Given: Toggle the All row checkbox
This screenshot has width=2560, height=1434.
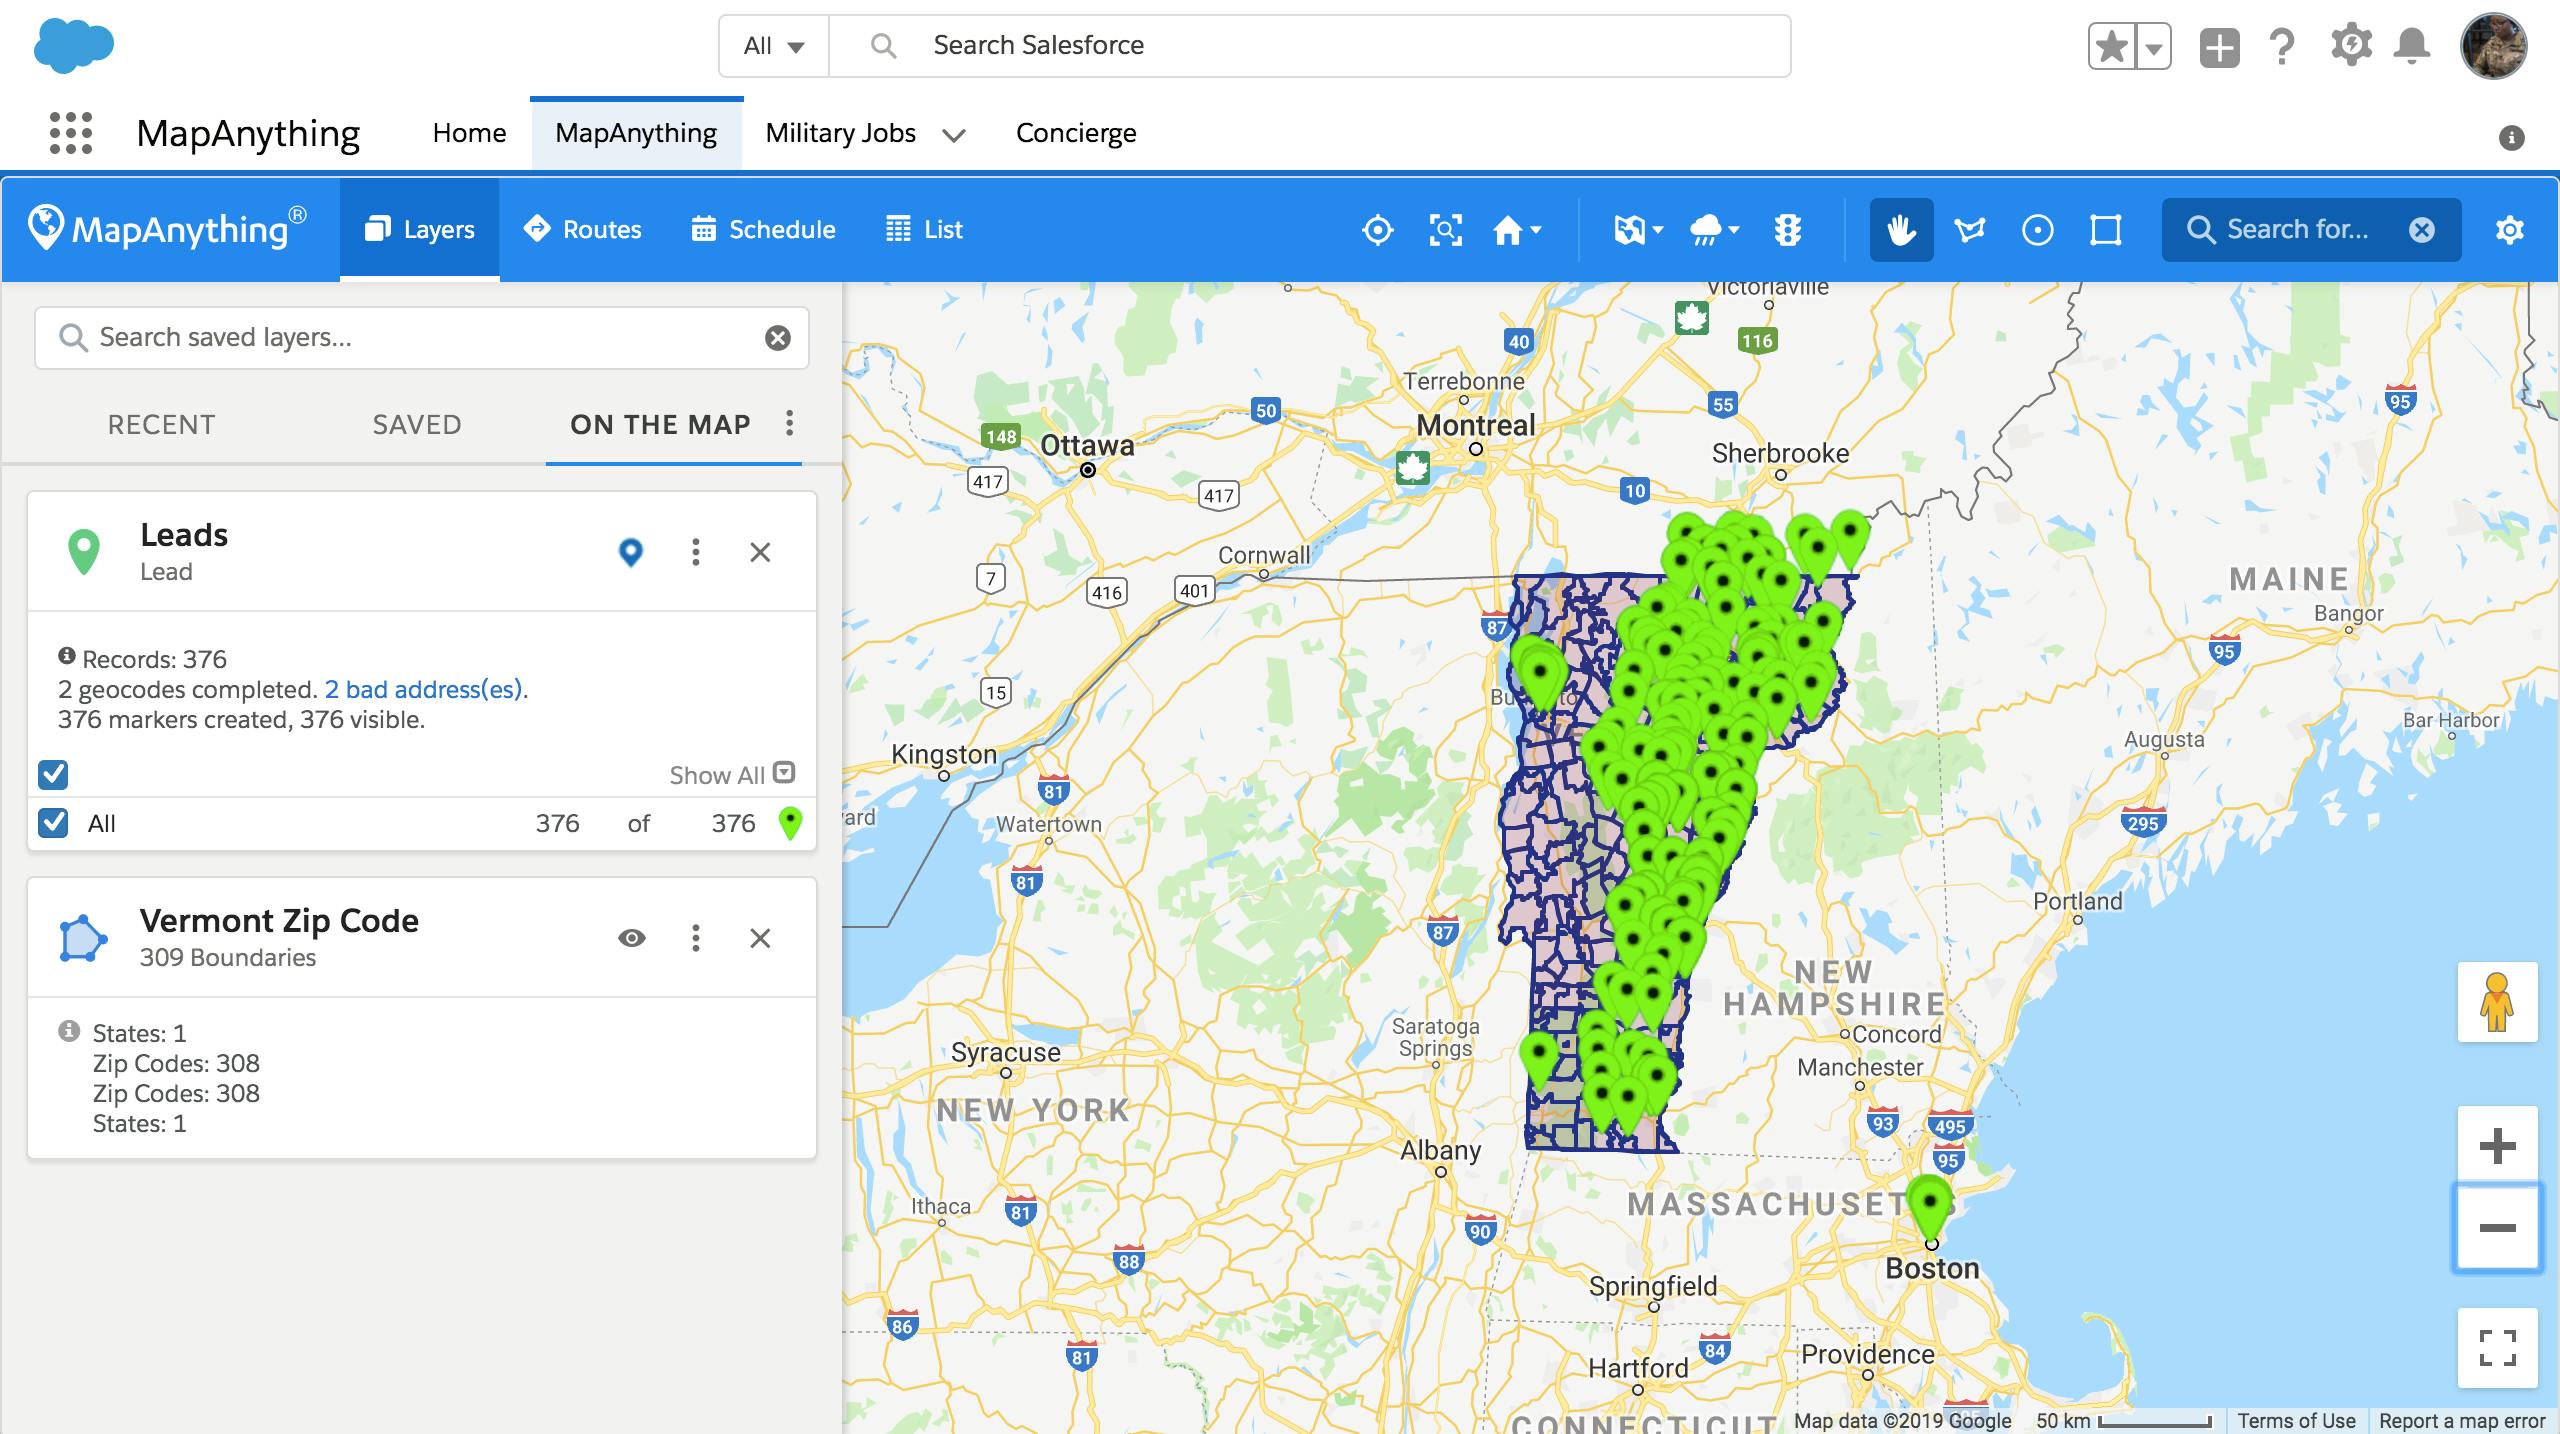Looking at the screenshot, I should pyautogui.click(x=53, y=823).
